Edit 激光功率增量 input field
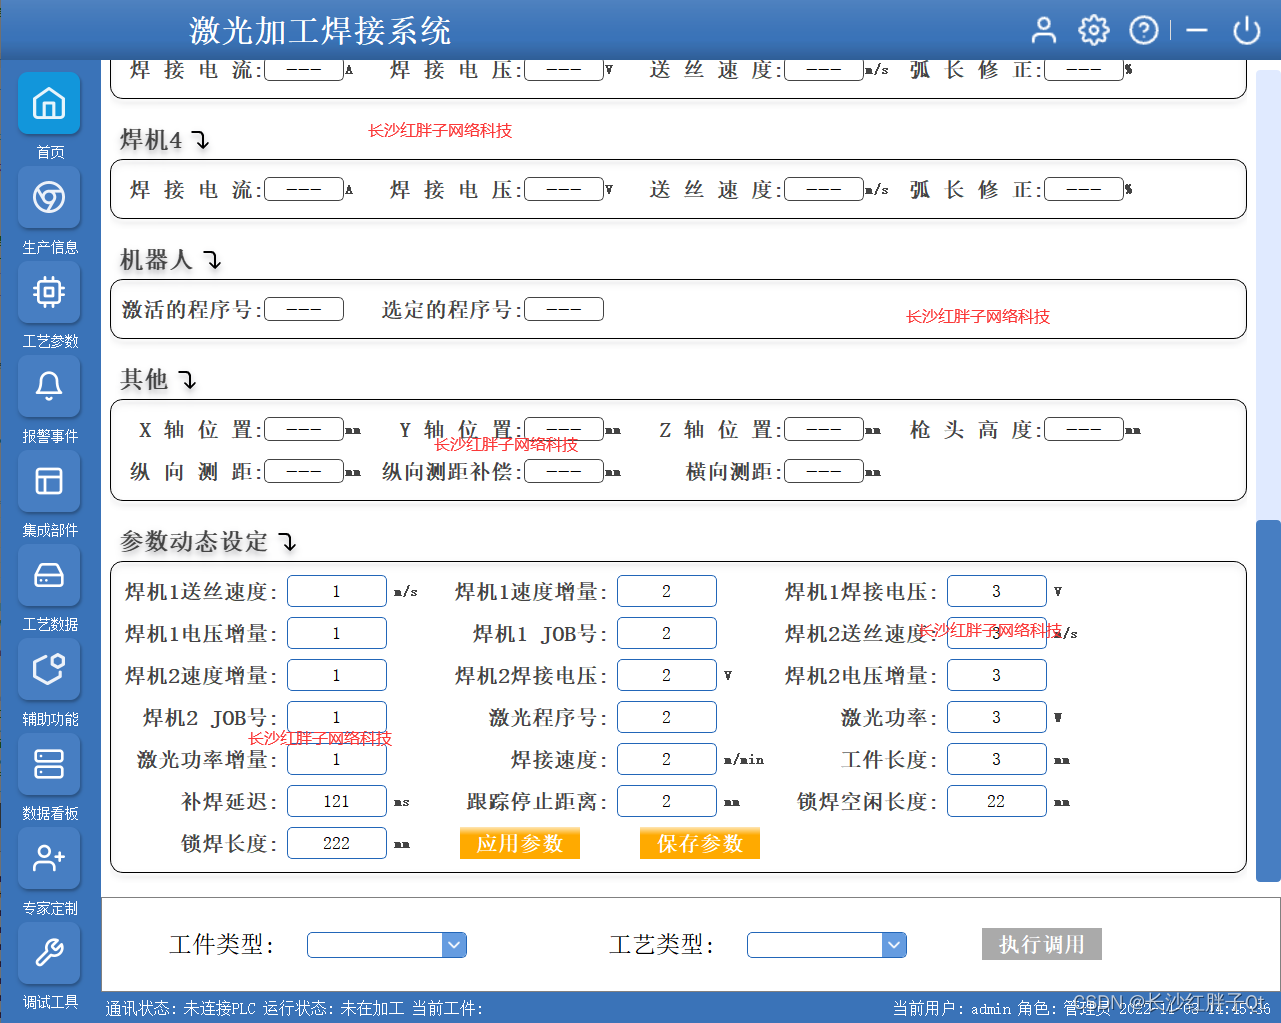1281x1023 pixels. click(337, 759)
